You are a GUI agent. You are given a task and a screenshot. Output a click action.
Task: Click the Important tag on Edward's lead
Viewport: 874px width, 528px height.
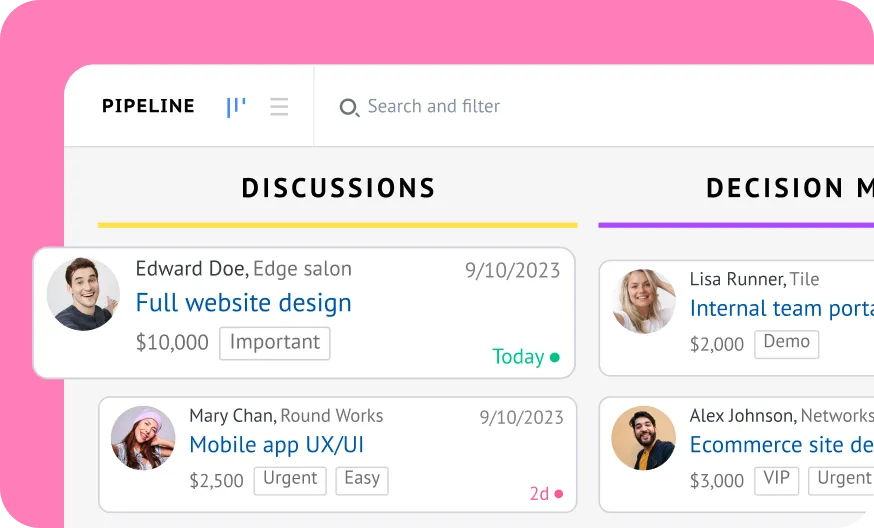274,343
